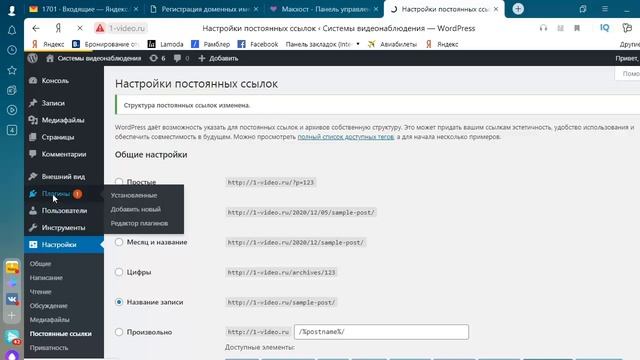Viewport: 640px width, 360px height.
Task: Click the IQ icon in address bar
Action: pyautogui.click(x=604, y=28)
